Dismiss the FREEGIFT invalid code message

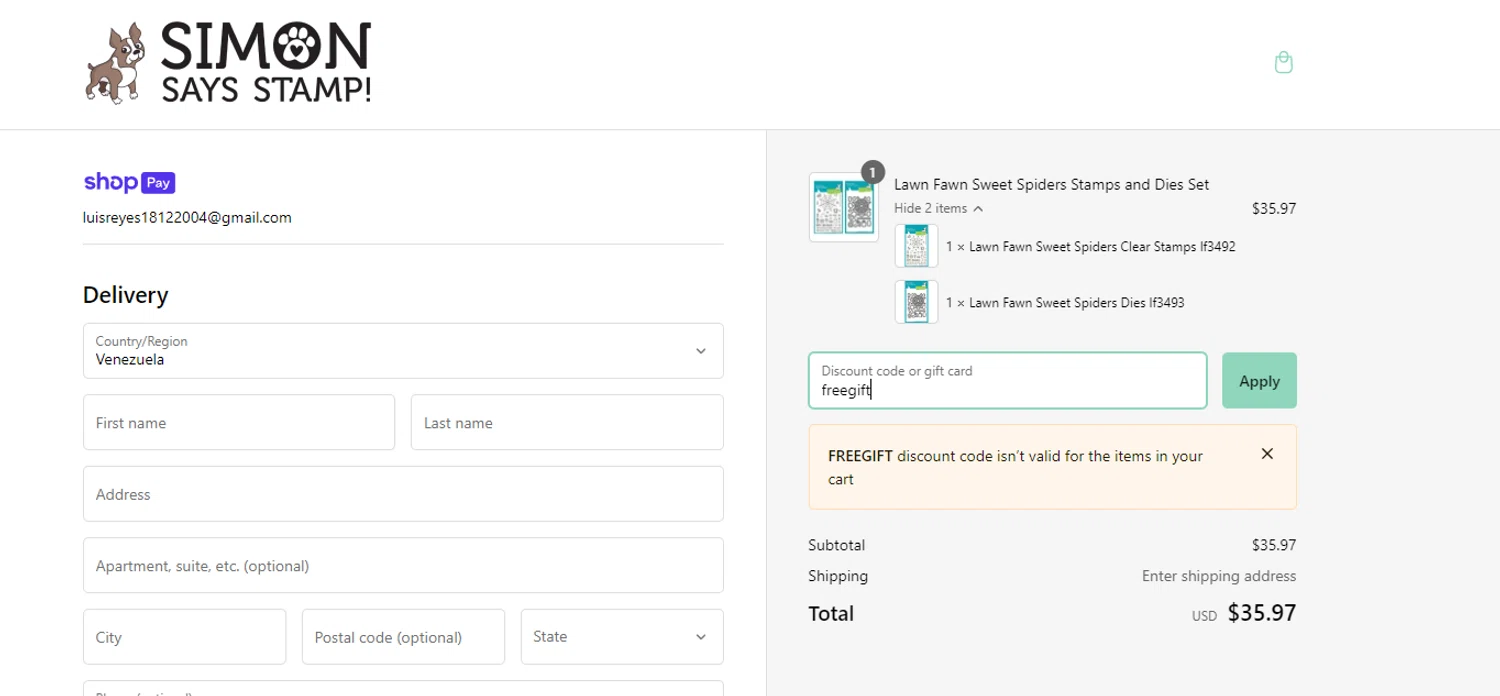pyautogui.click(x=1267, y=454)
